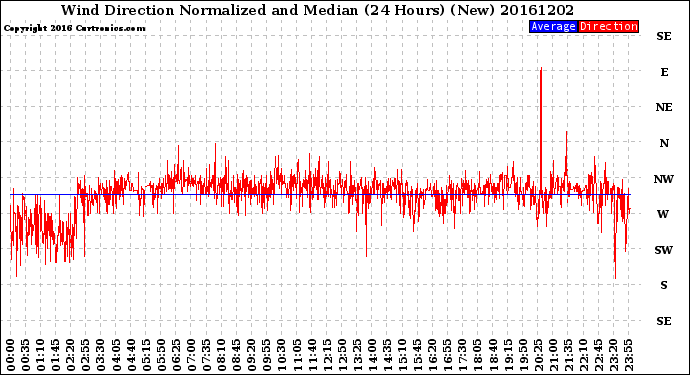Select the chart title "Wind Direction Normalized and Median"
The height and width of the screenshot is (375, 690).
[210, 10]
